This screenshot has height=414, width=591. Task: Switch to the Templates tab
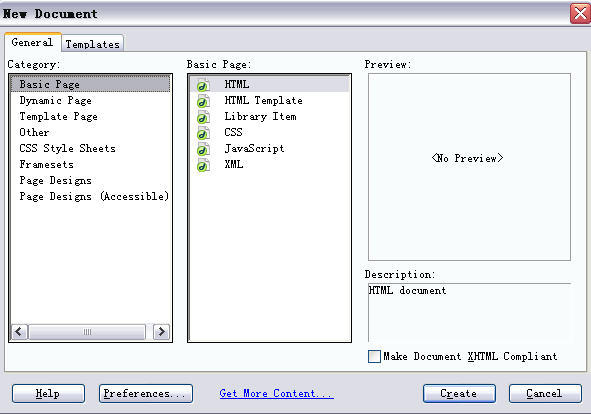click(x=93, y=44)
